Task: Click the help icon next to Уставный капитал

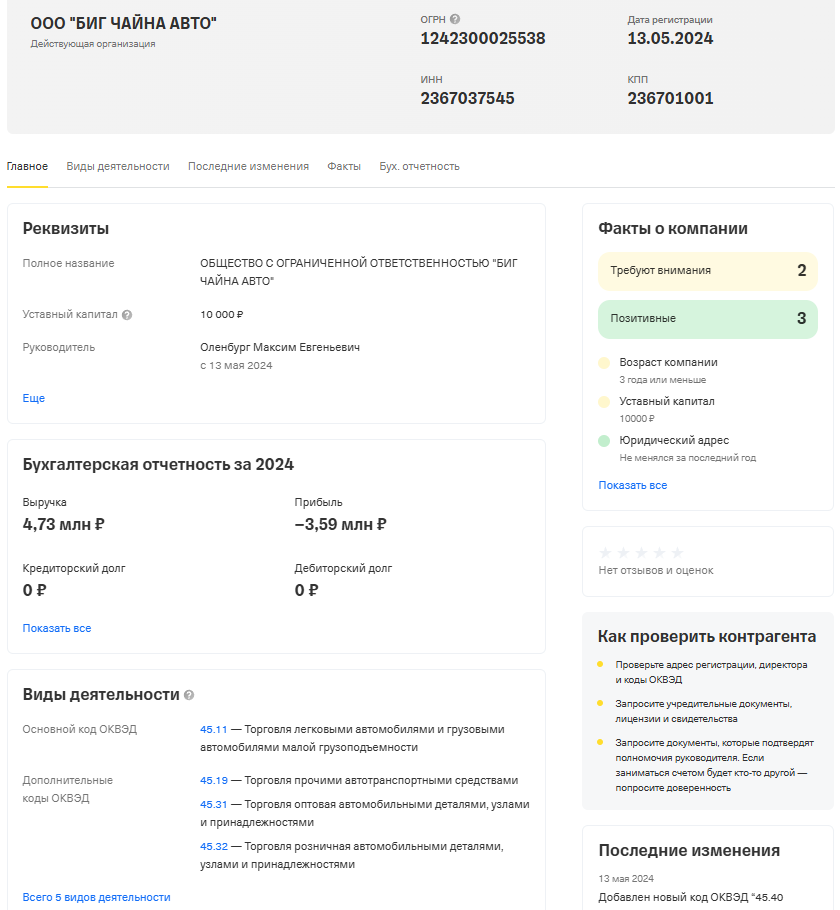Action: click(127, 315)
